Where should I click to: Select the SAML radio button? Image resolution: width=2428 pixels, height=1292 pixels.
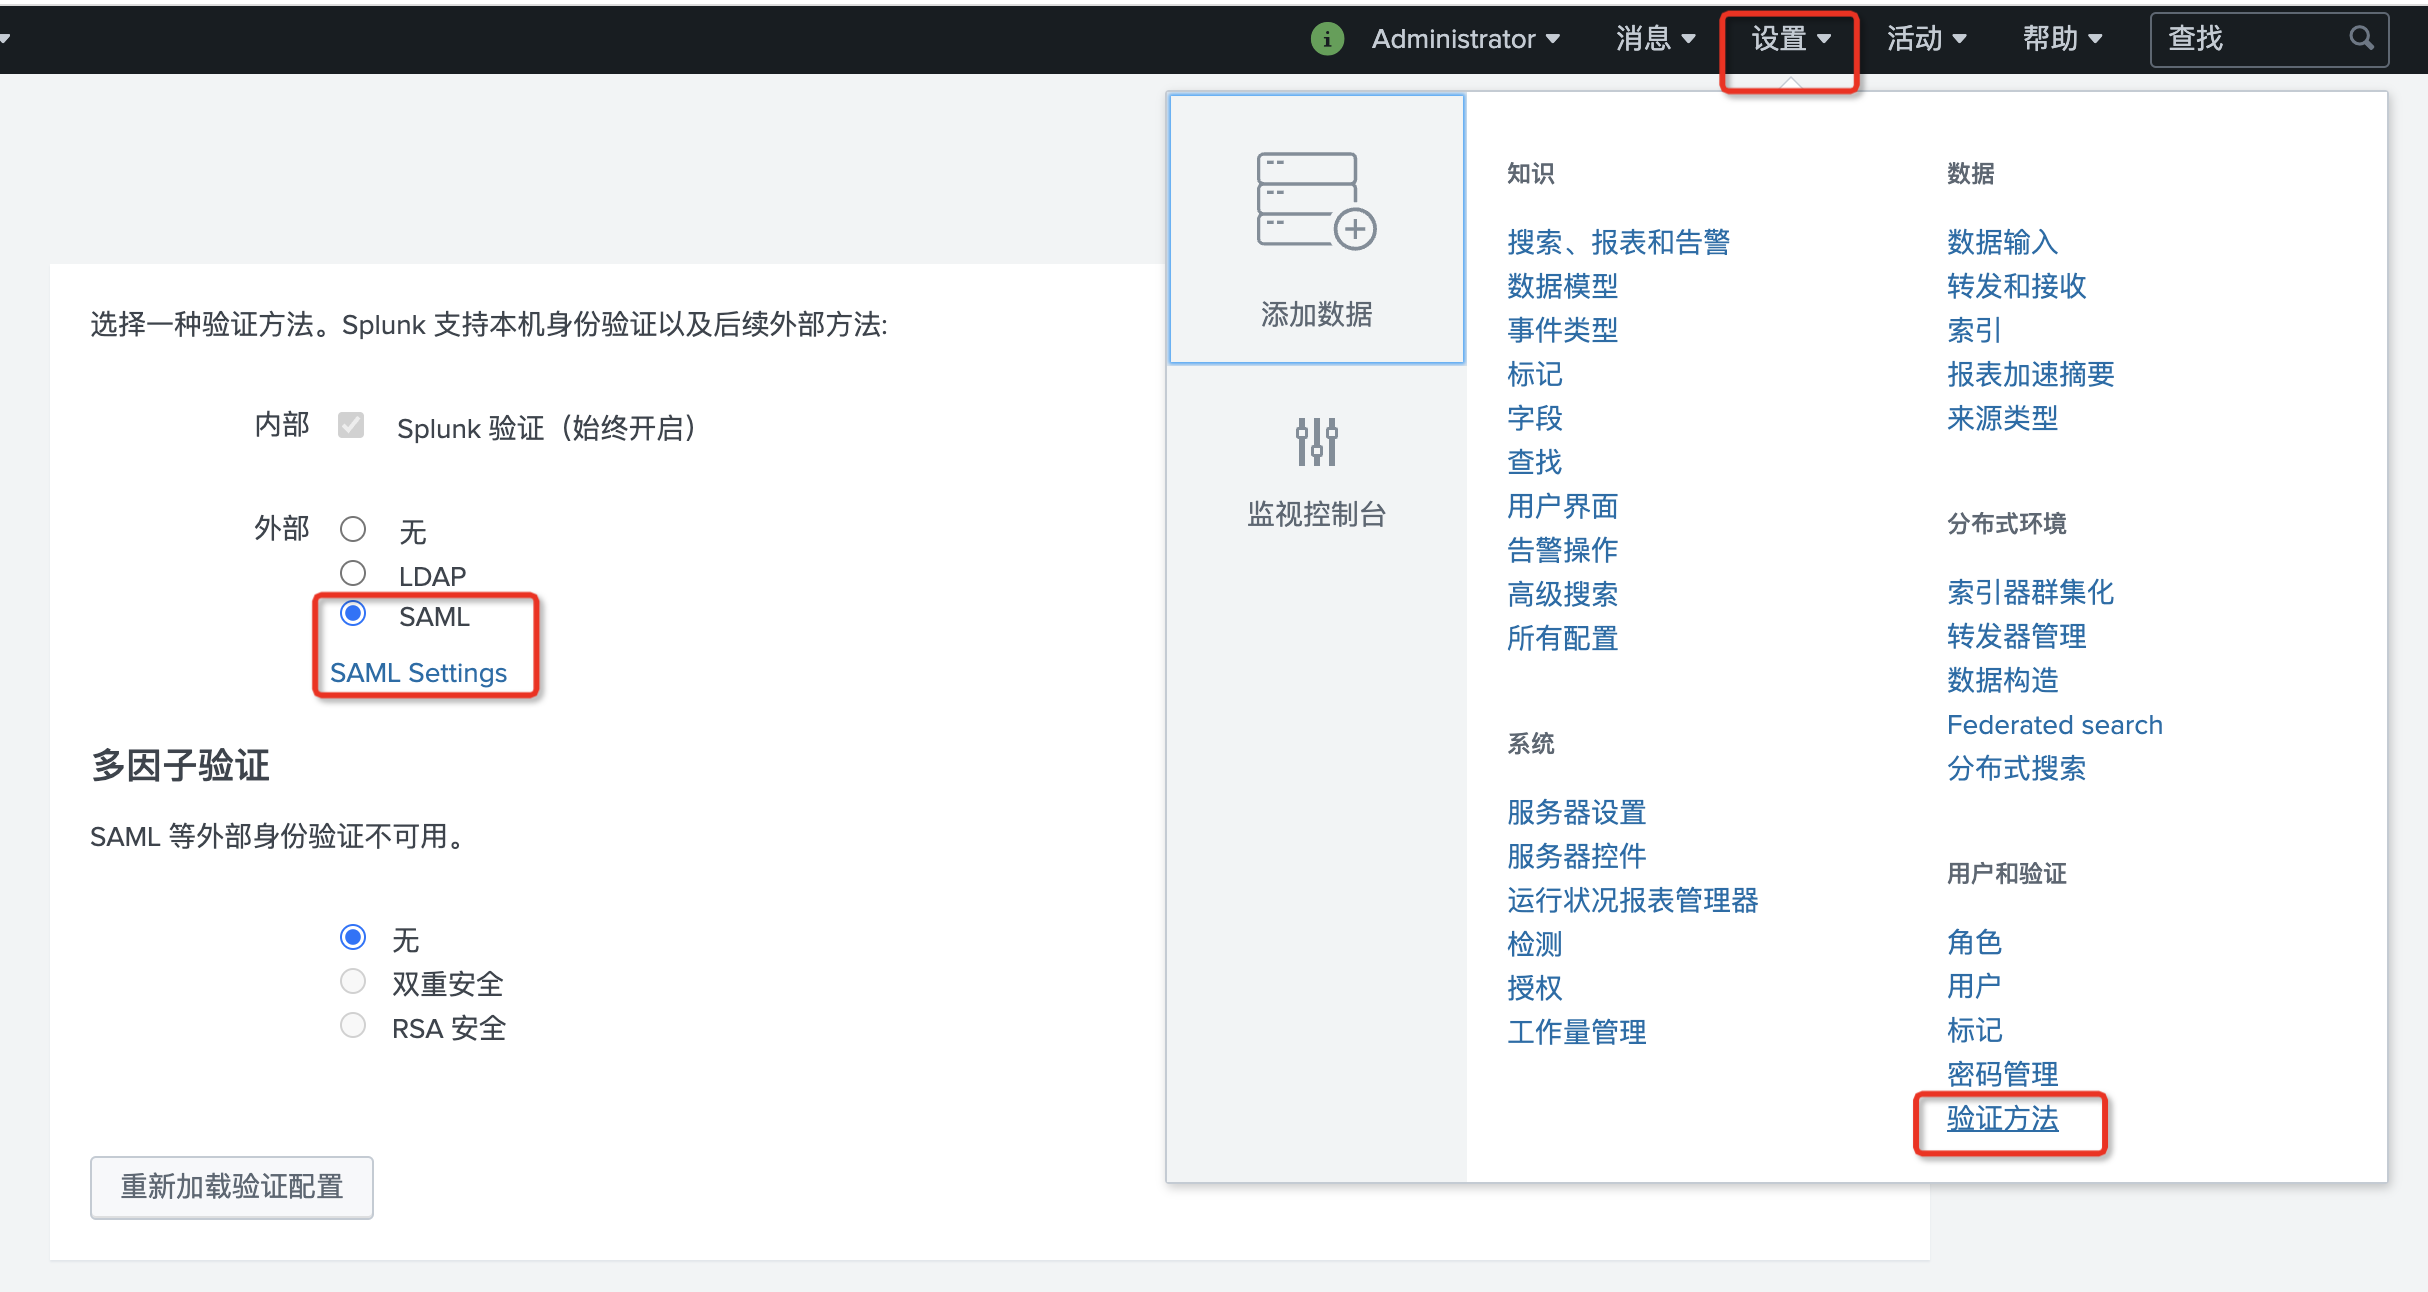click(x=353, y=613)
